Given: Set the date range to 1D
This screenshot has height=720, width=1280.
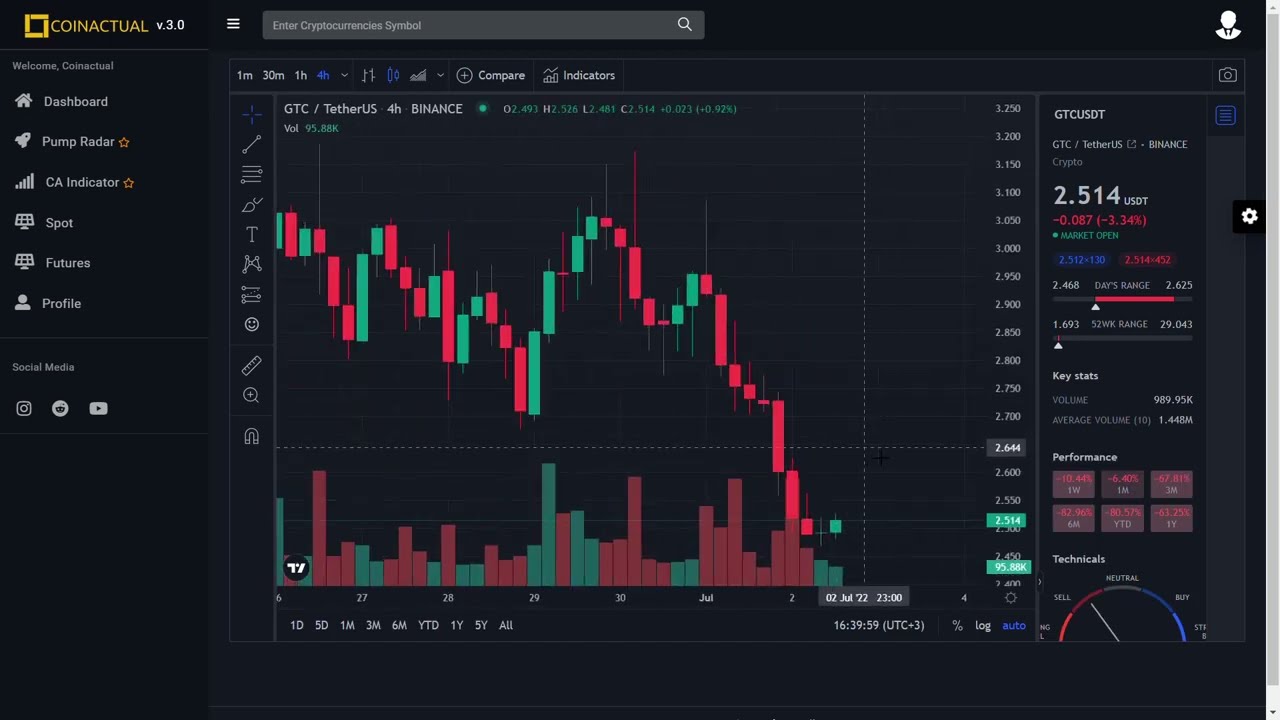Looking at the screenshot, I should click(x=297, y=625).
